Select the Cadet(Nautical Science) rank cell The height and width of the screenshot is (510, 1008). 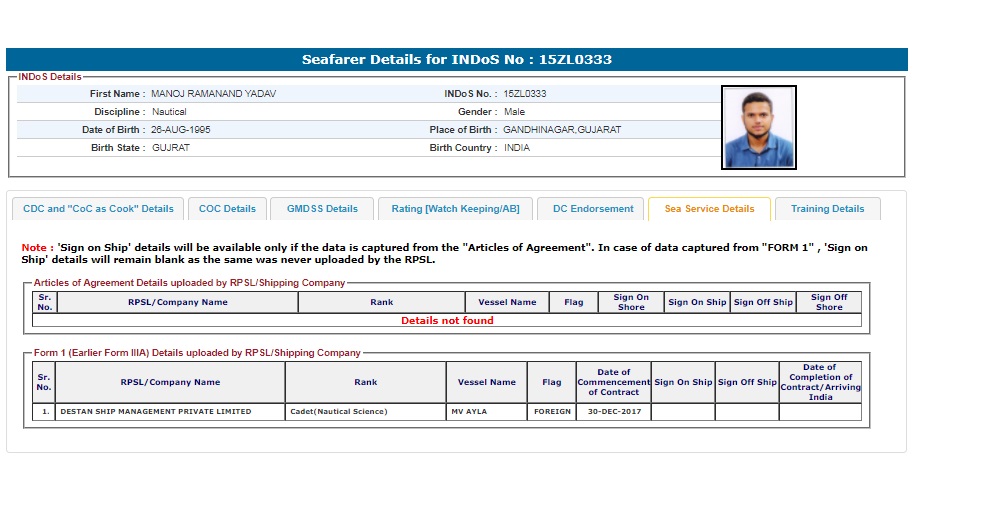338,411
